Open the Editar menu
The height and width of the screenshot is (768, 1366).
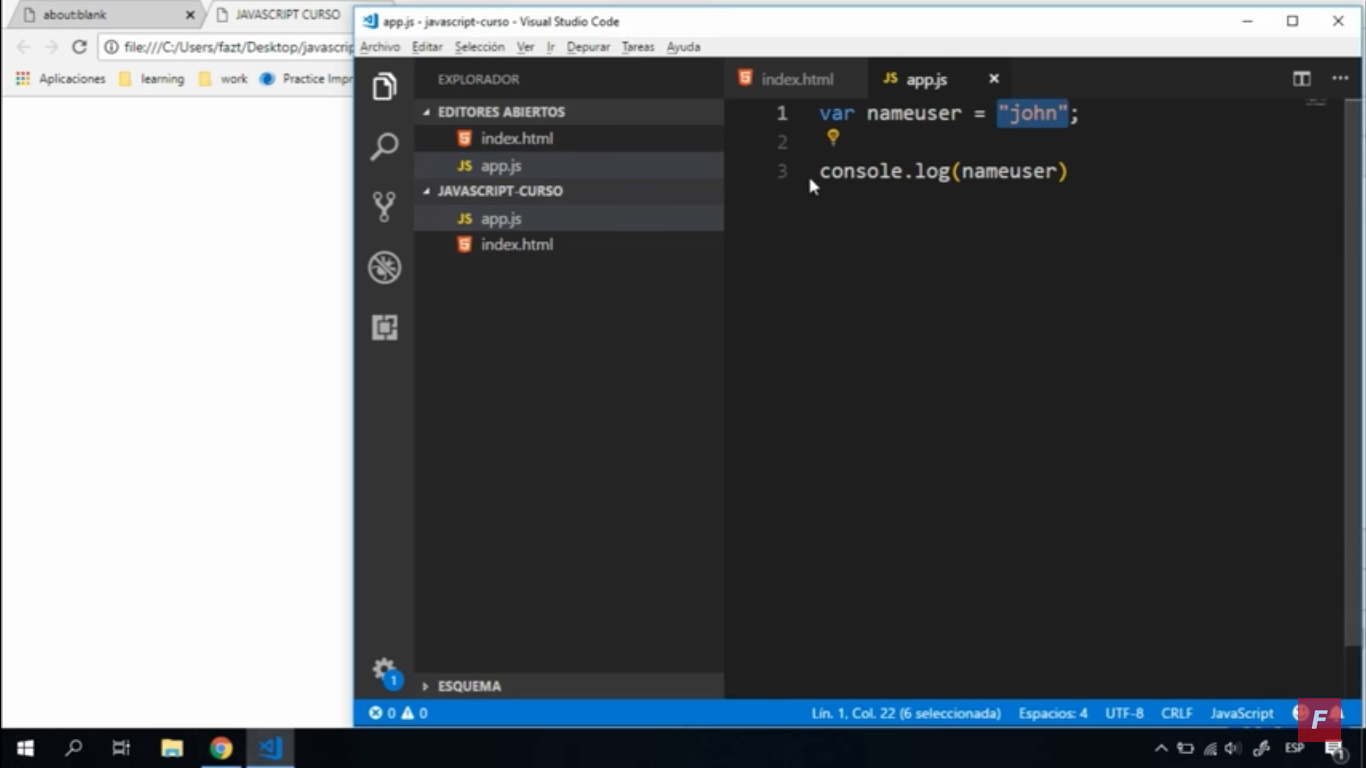pos(427,47)
